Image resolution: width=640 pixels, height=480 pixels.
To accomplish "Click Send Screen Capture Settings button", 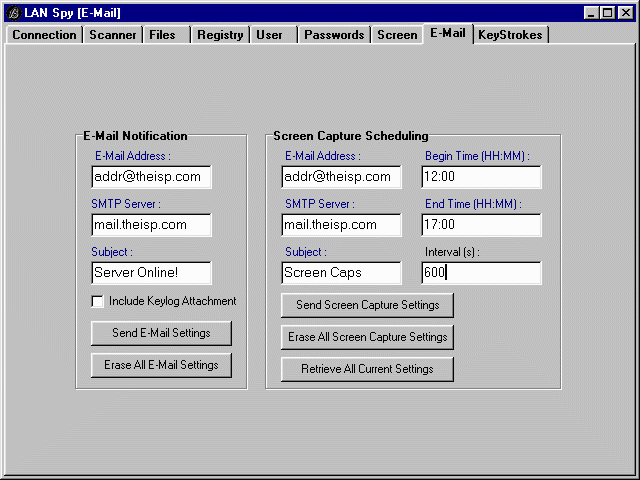I will [367, 304].
